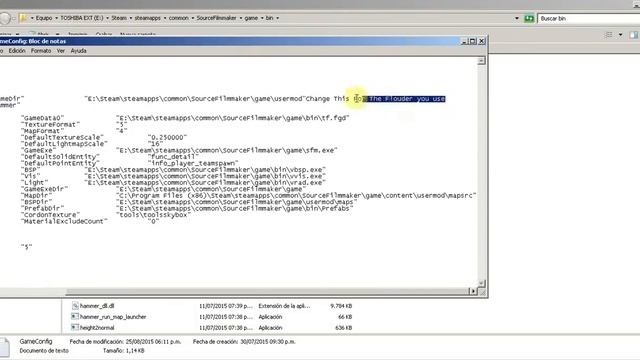Go to game folder in breadcrumb
The height and width of the screenshot is (360, 640).
(x=251, y=18)
